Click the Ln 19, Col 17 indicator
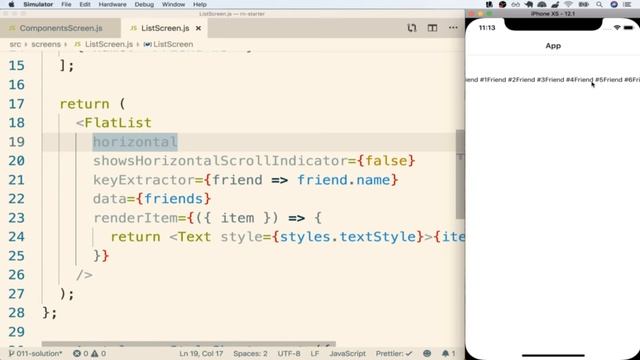This screenshot has width=640, height=360. pos(201,353)
